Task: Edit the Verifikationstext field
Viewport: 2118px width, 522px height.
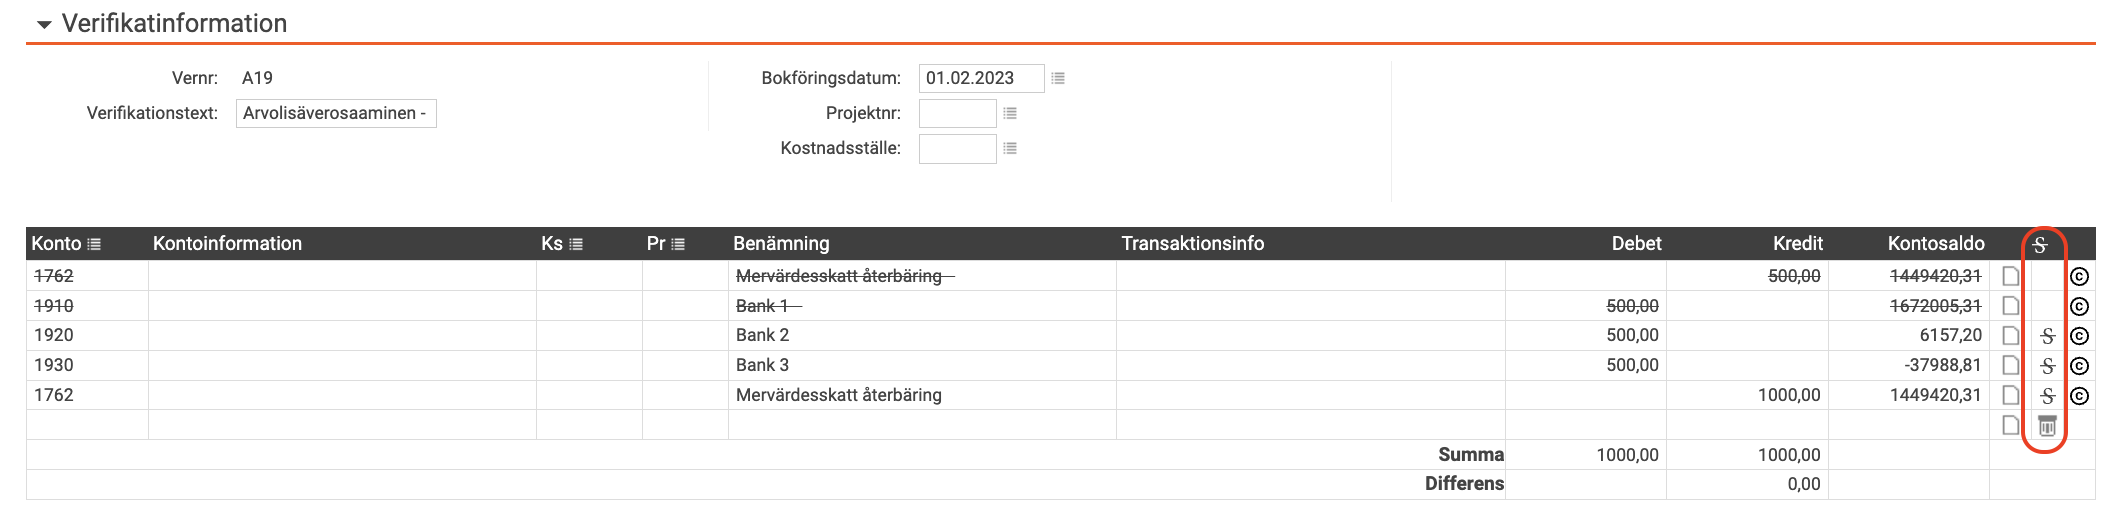Action: tap(336, 113)
